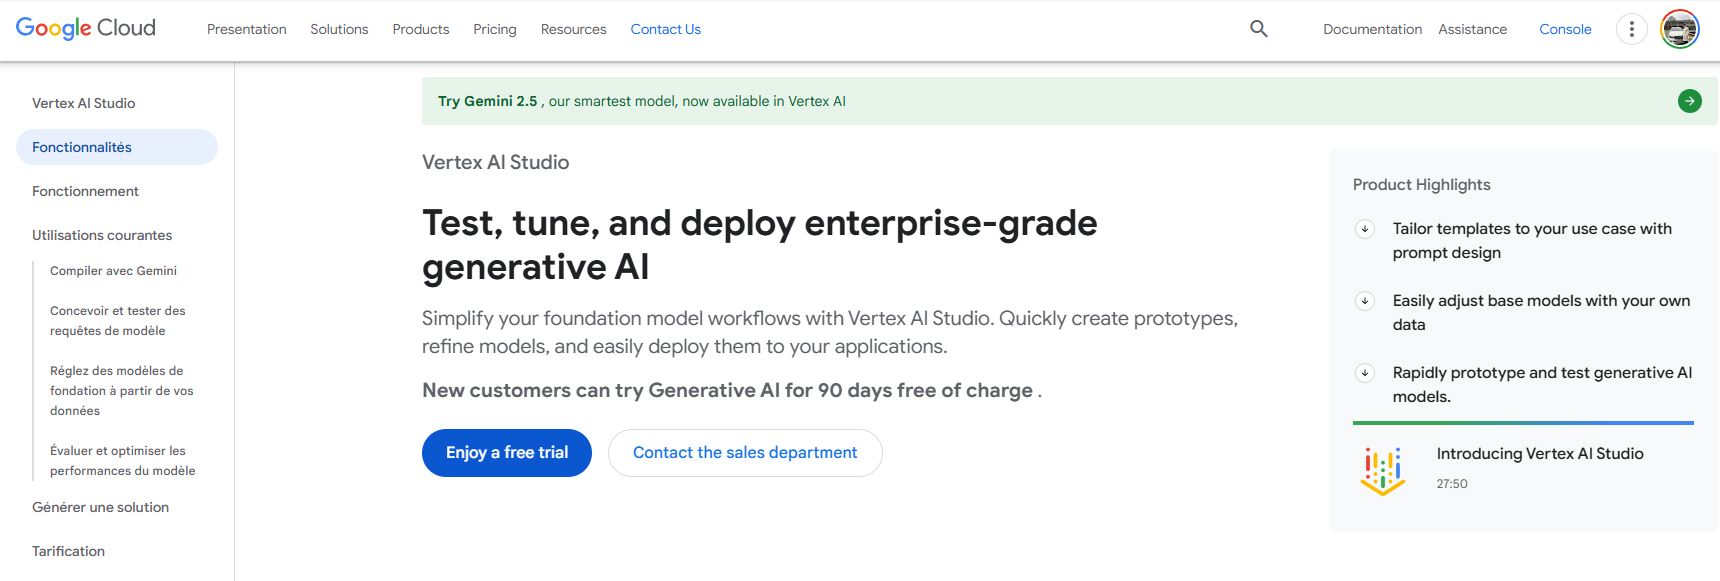This screenshot has height=581, width=1720.
Task: Click the green arrow in Gemini banner
Action: (1690, 101)
